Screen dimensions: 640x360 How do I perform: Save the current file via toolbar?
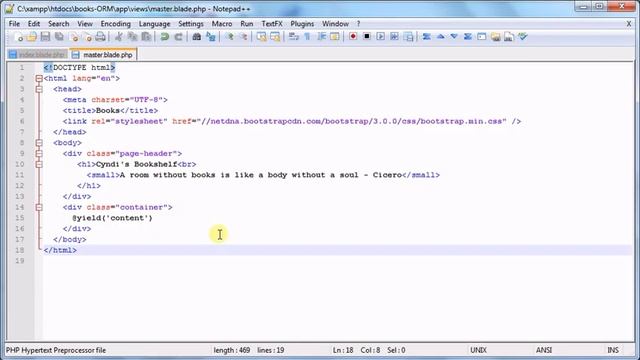(45, 37)
